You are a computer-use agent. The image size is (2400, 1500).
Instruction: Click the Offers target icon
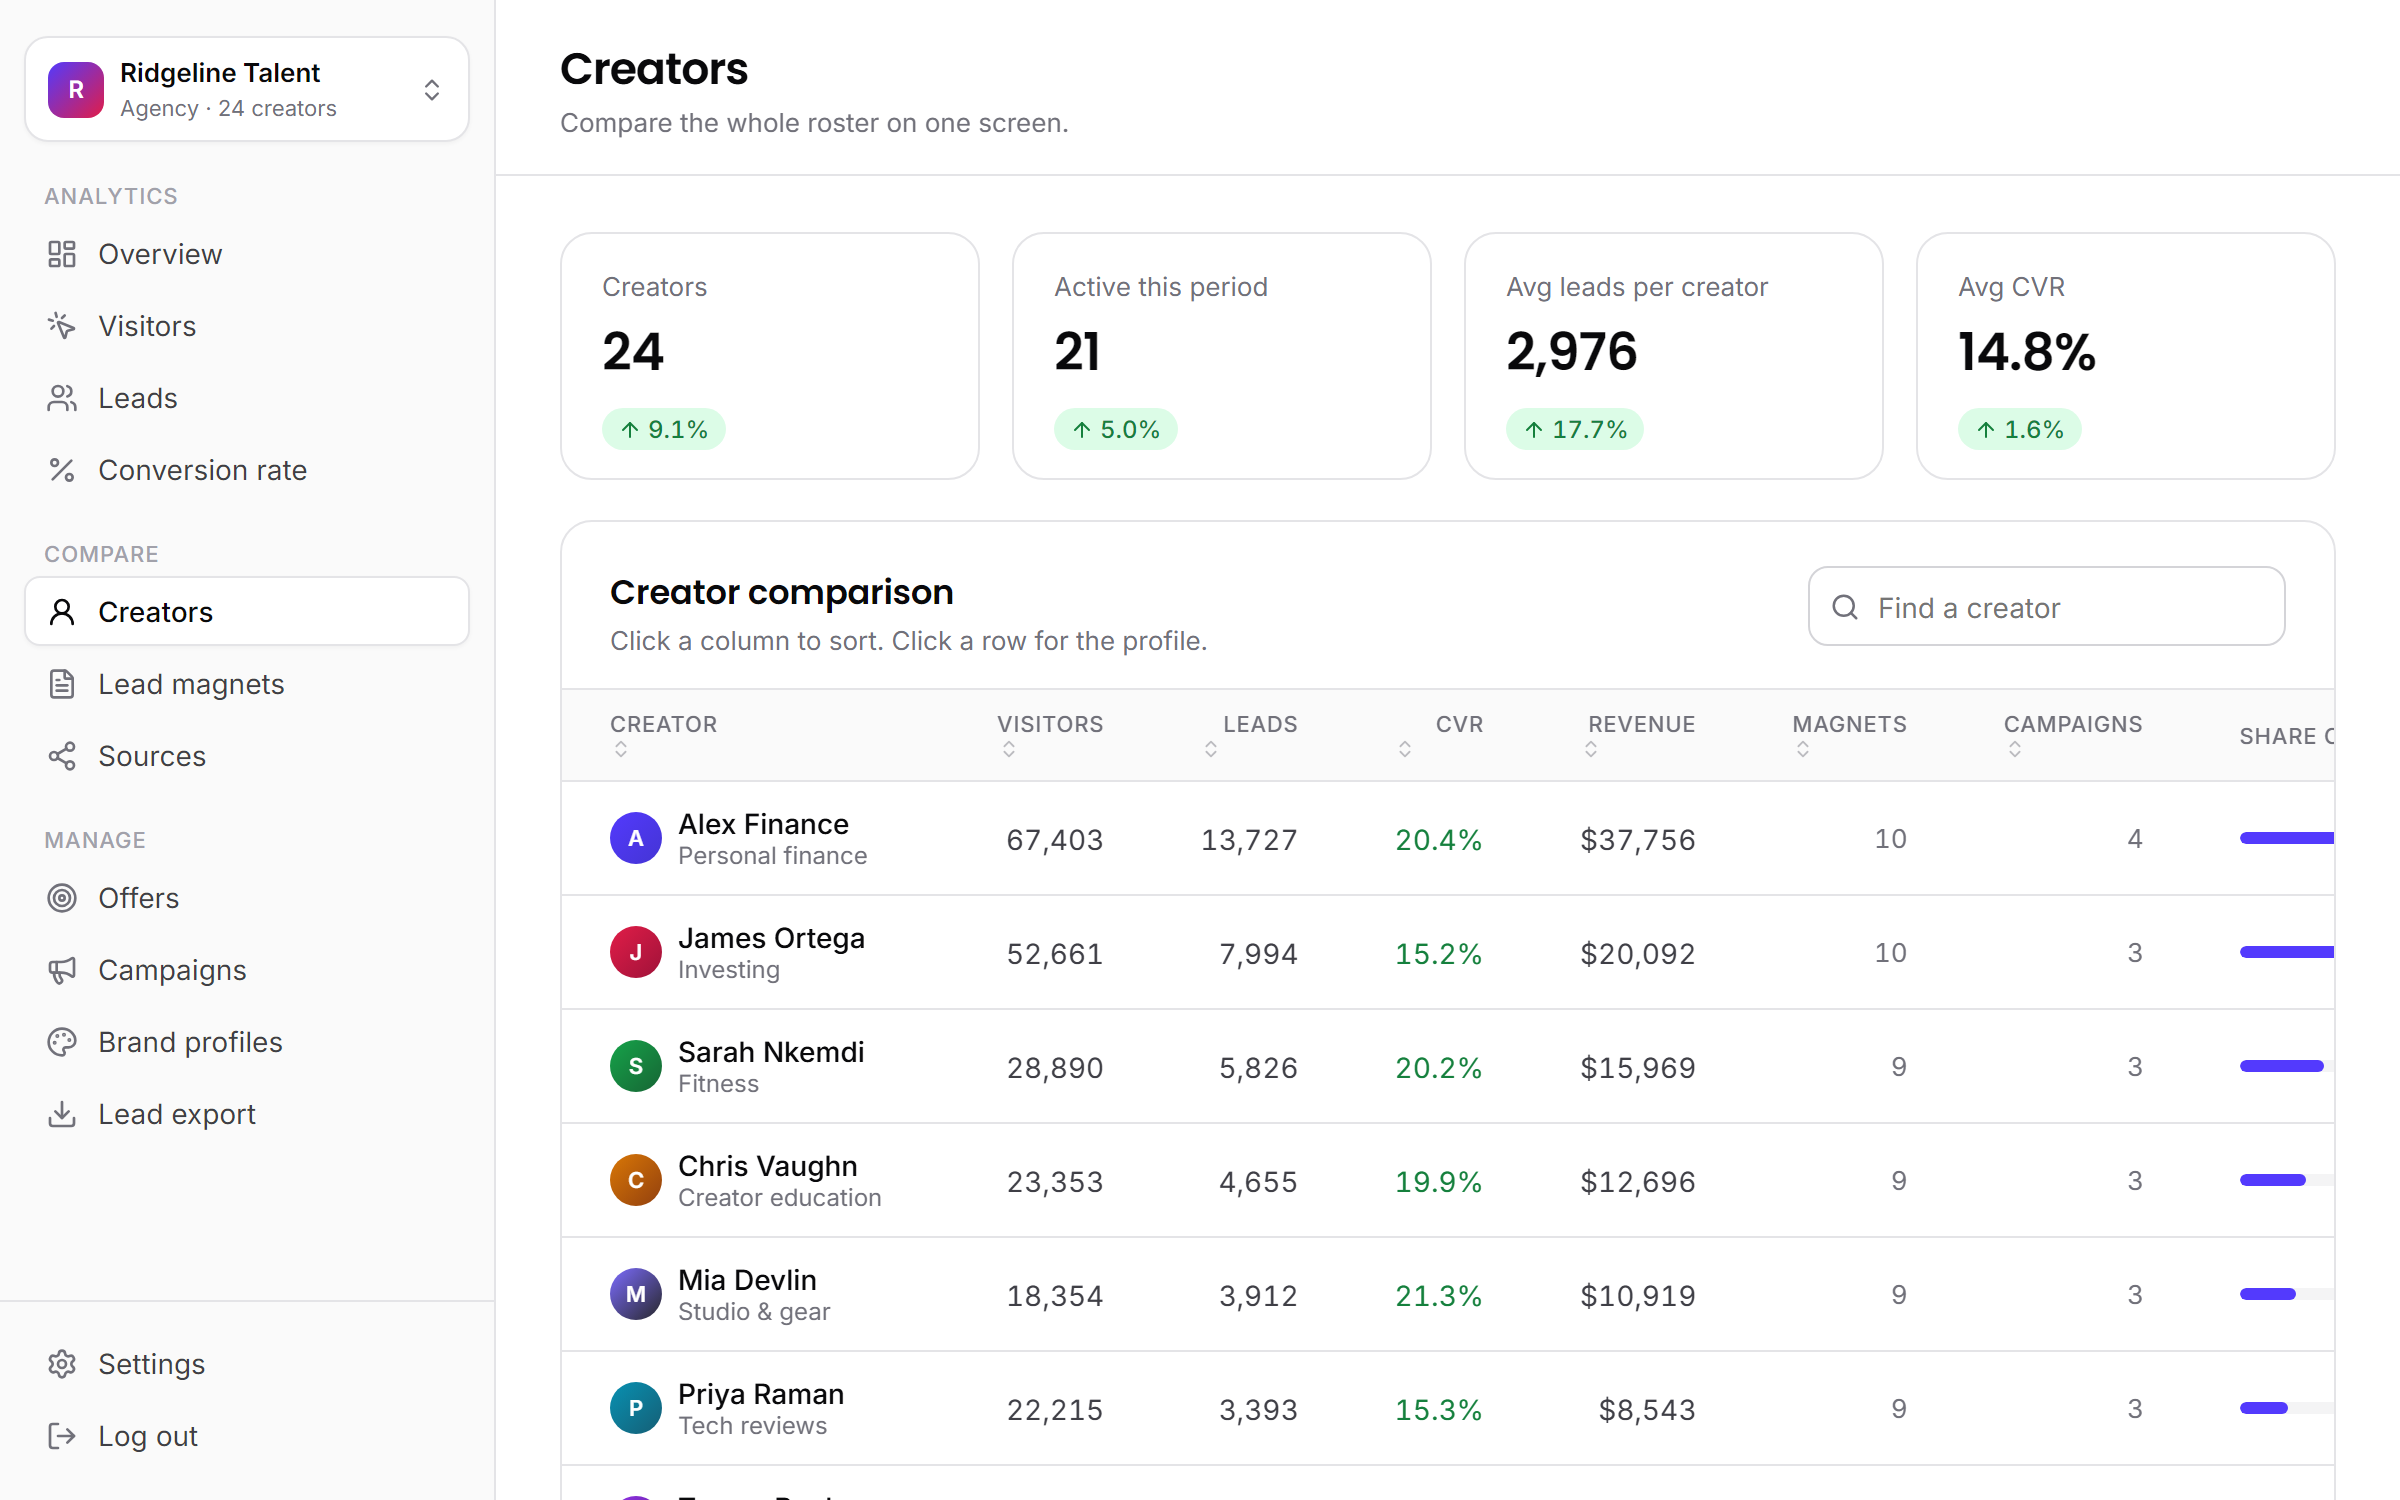click(62, 898)
